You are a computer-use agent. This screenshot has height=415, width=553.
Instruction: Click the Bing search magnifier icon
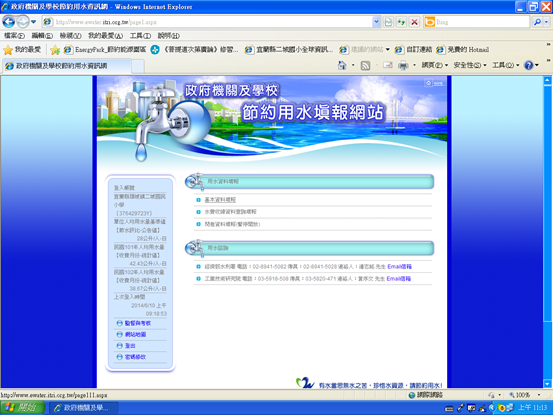537,22
